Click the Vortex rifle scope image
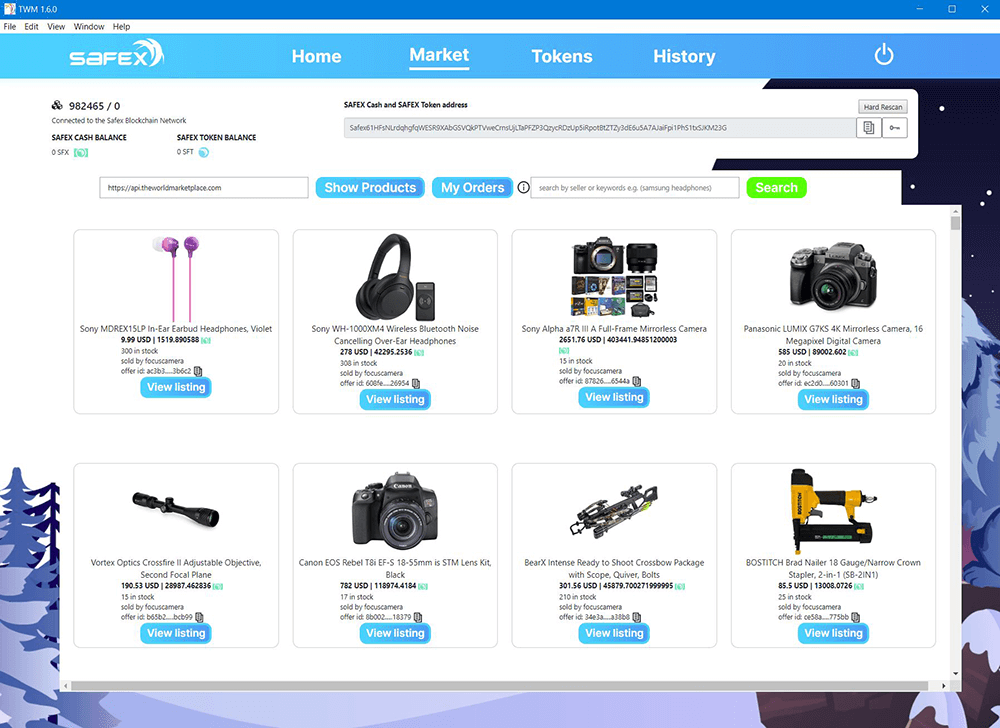Screen dimensions: 1000x728 tap(176, 509)
